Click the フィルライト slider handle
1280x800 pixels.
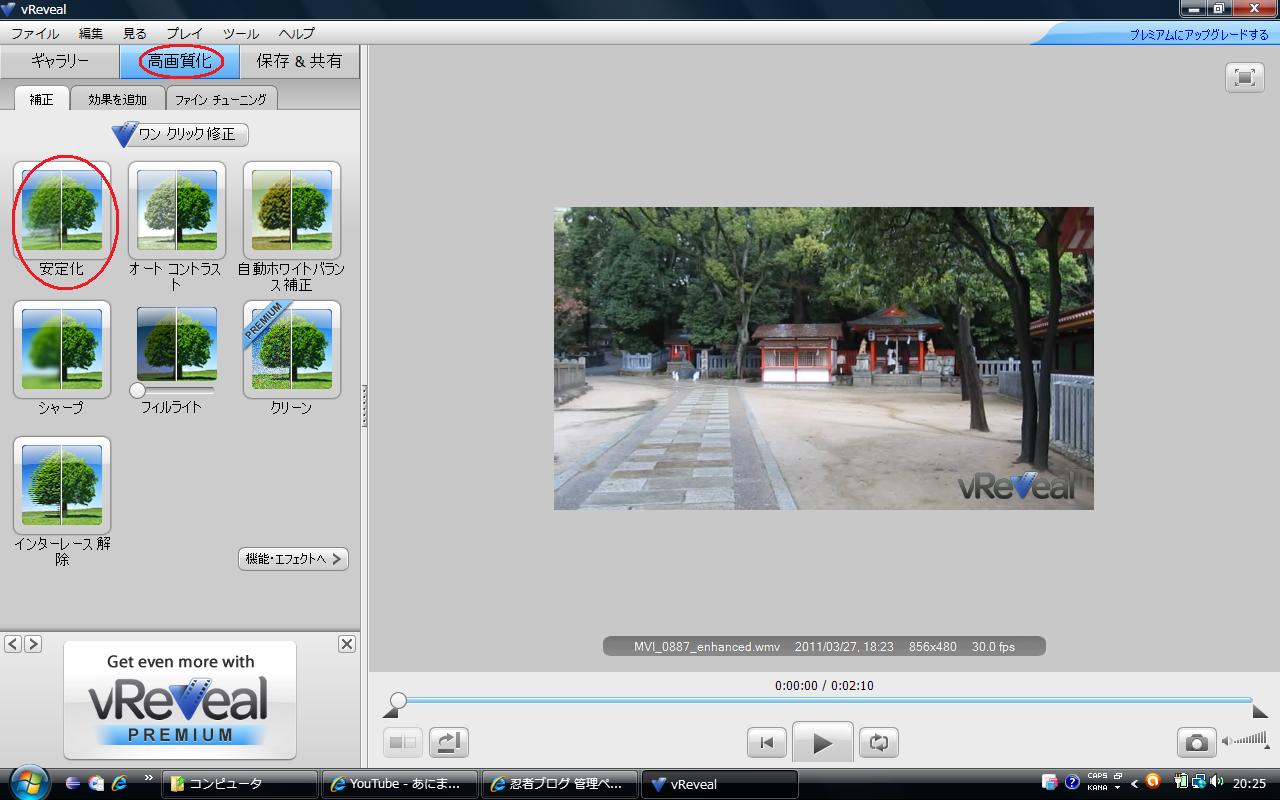click(x=137, y=390)
